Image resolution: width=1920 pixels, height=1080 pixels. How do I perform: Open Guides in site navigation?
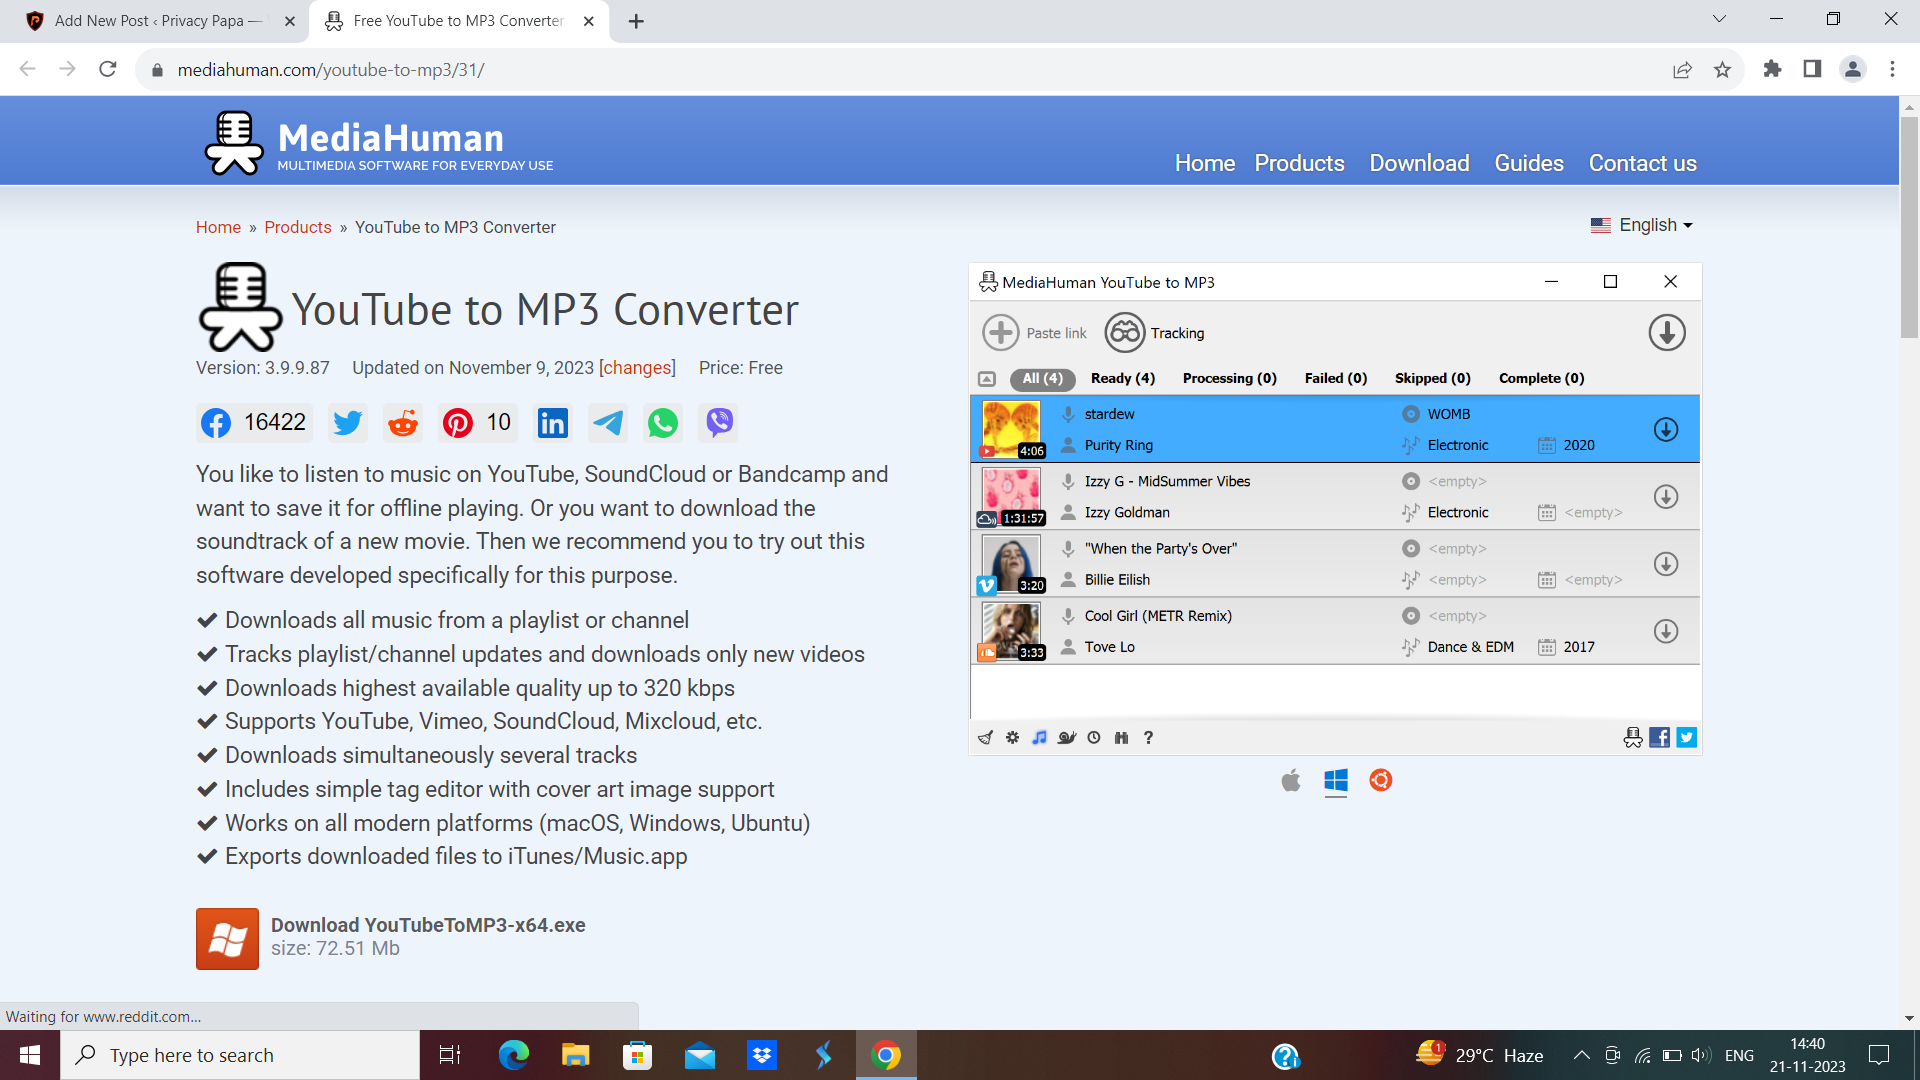pos(1528,163)
